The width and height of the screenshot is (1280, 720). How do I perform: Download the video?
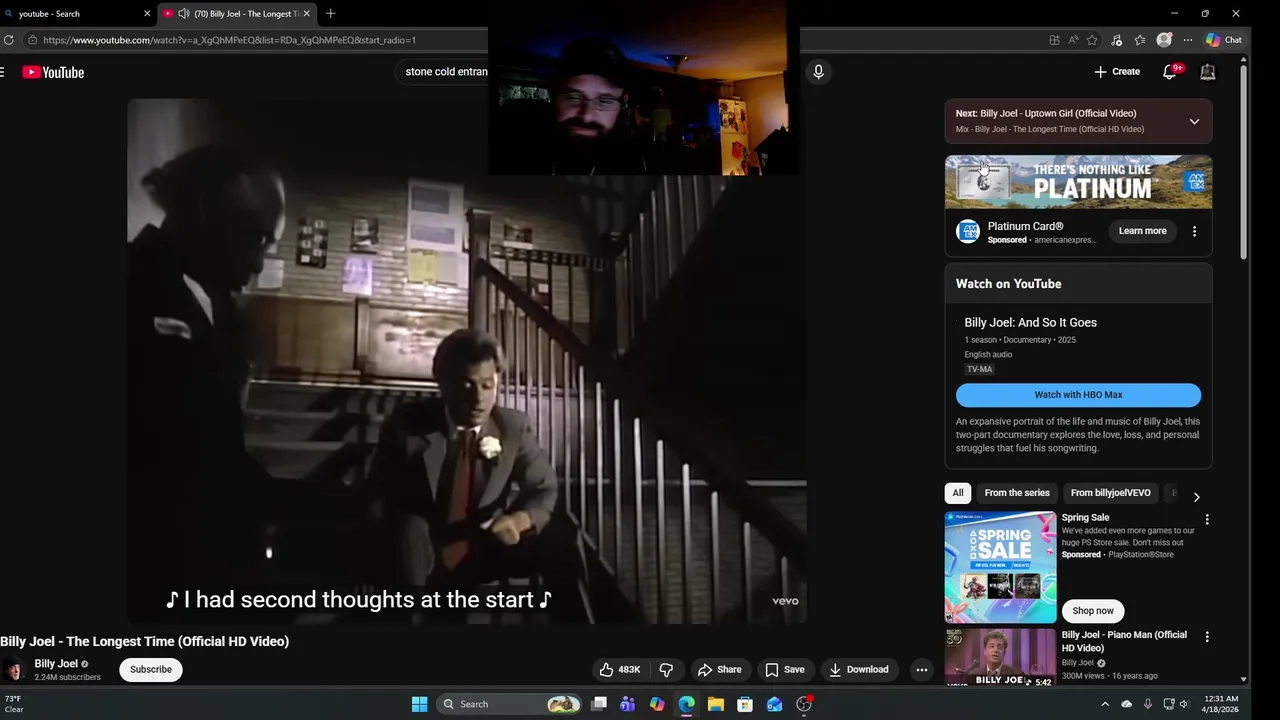858,670
